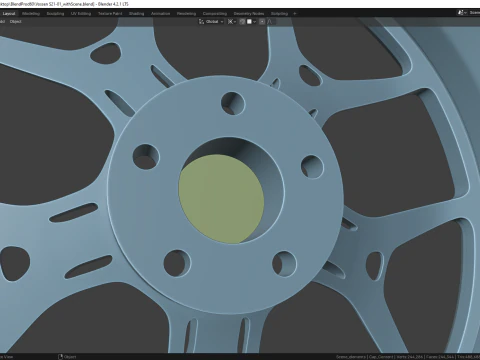Switch to the Modeling workspace tab
This screenshot has height=360, width=480.
31,14
